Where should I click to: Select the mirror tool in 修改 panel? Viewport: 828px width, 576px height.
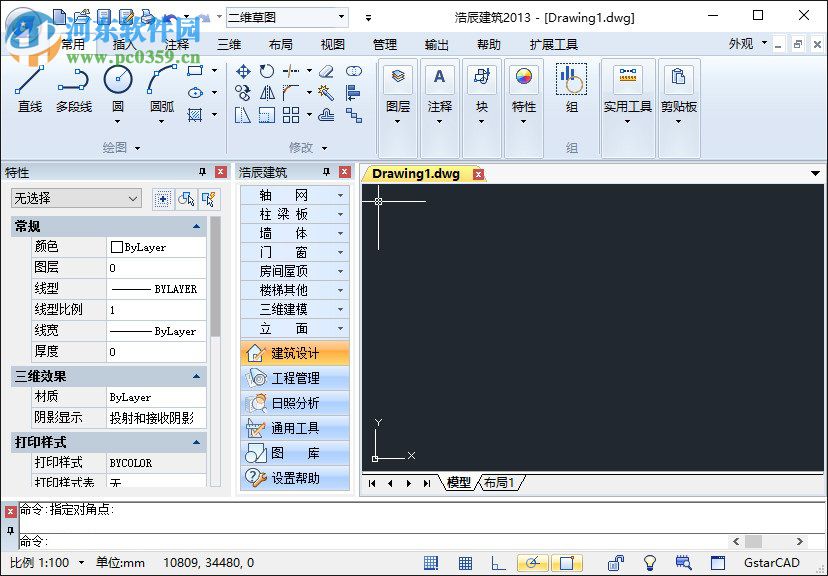(x=267, y=92)
